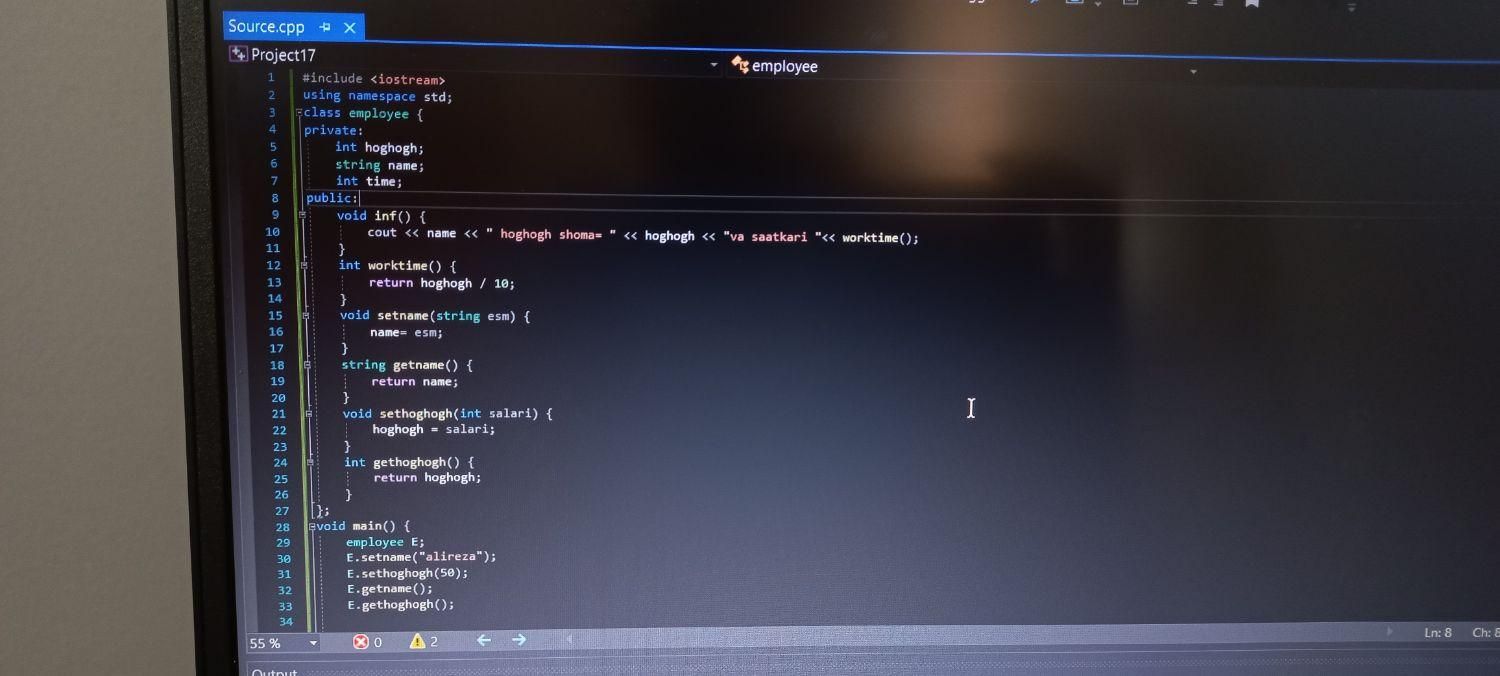The image size is (1500, 676).
Task: Click line number 1 in the margin
Action: [270, 77]
